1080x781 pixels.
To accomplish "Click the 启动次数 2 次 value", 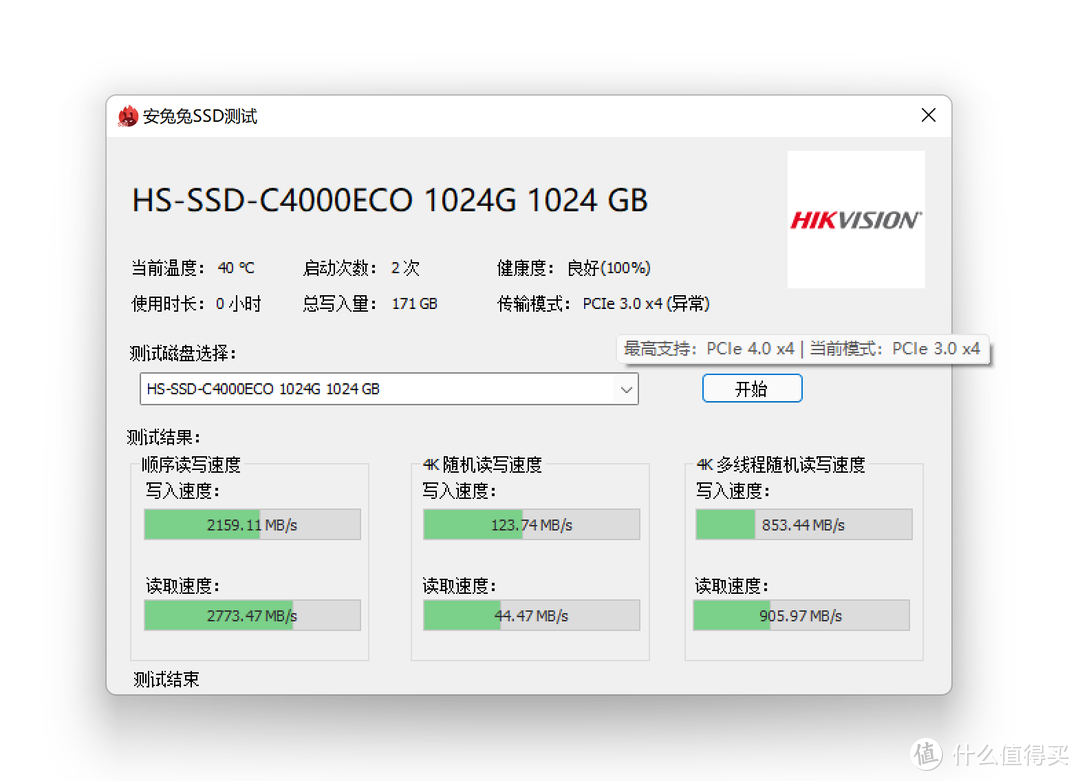I will click(405, 268).
